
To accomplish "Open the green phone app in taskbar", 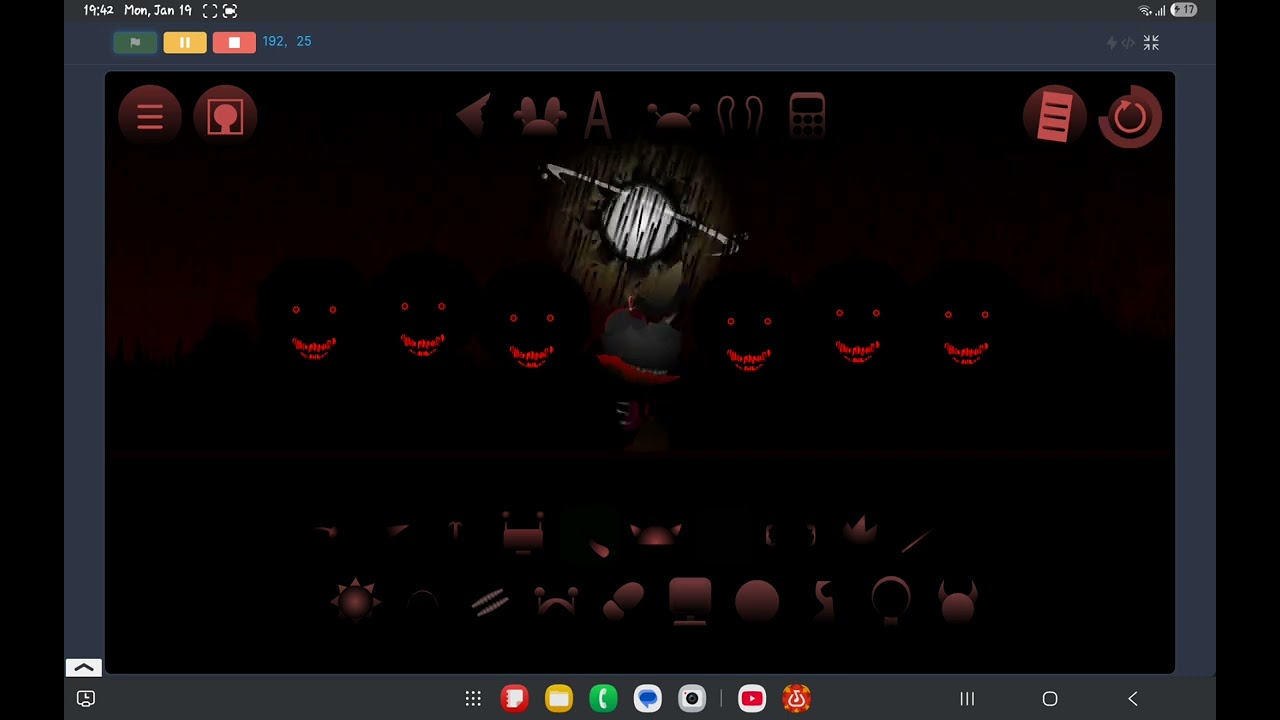I will point(603,699).
